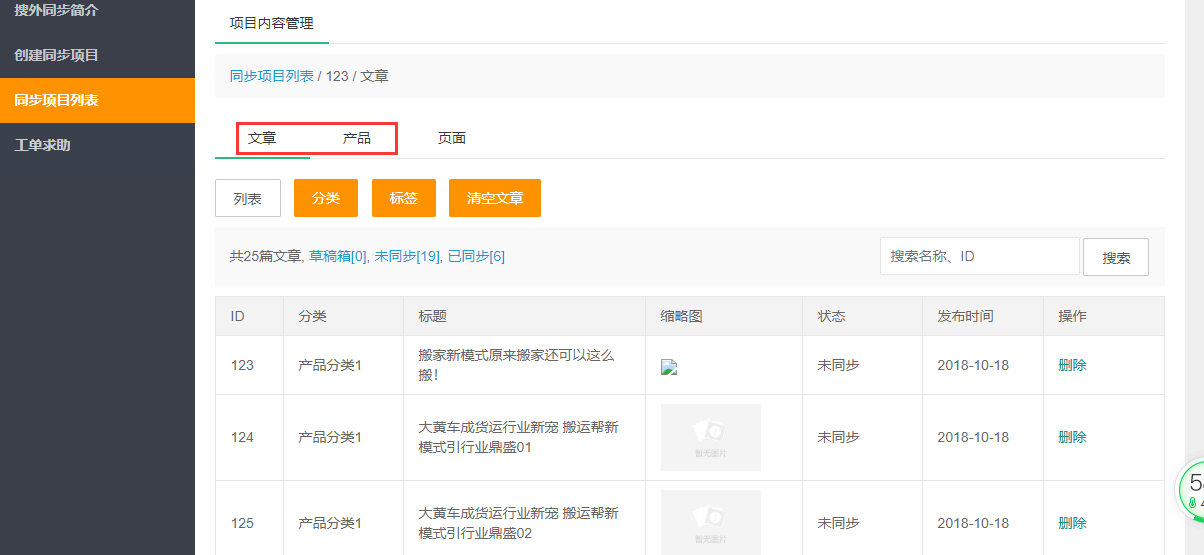
Task: Open 创建同步项目 sidebar item
Action: tap(57, 55)
